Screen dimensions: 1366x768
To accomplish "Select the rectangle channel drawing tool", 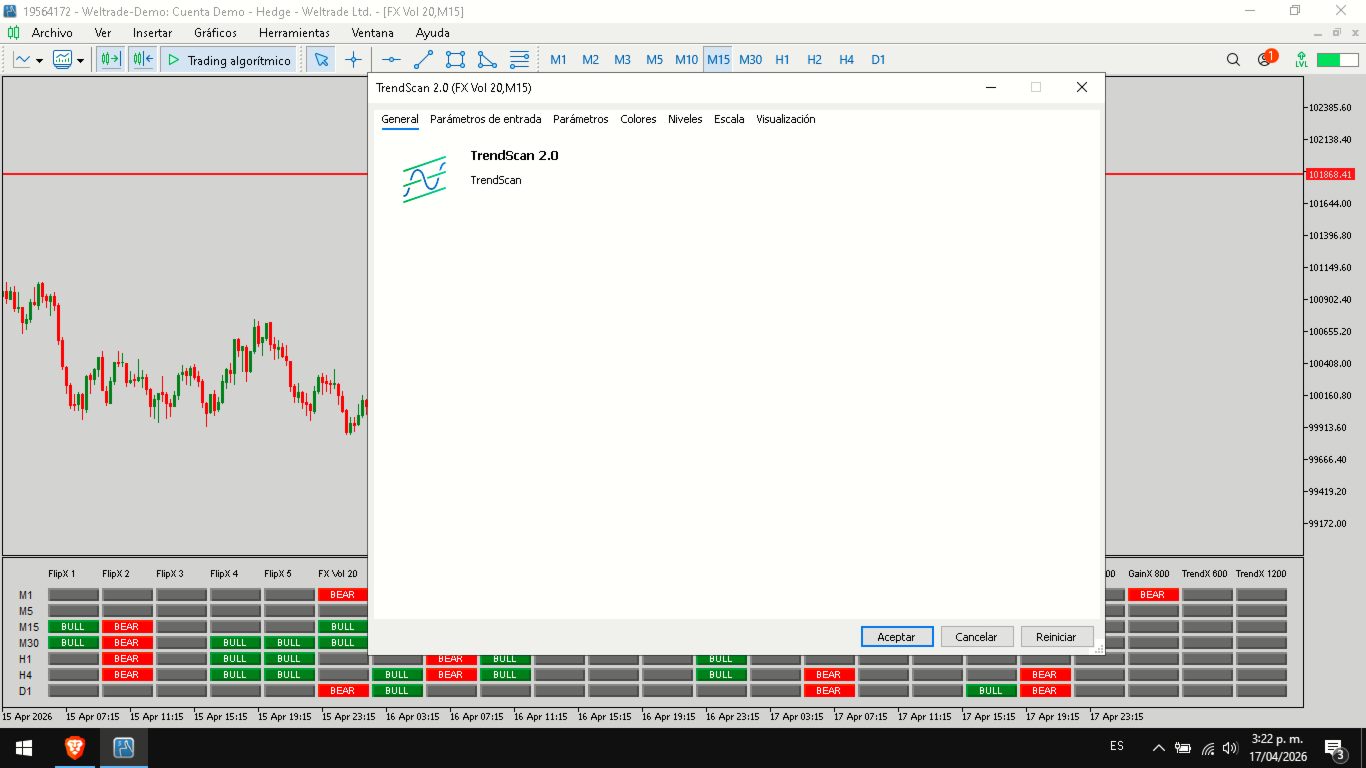I will (x=455, y=60).
